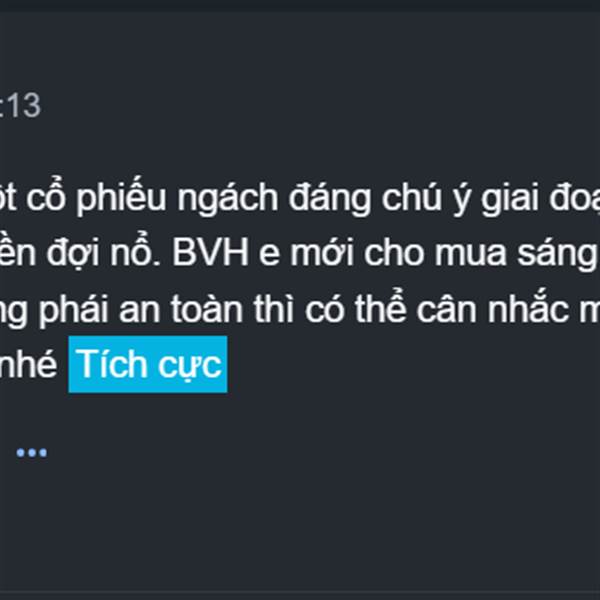Click the word "phiếu" in the first line
This screenshot has width=600, height=600.
121,198
